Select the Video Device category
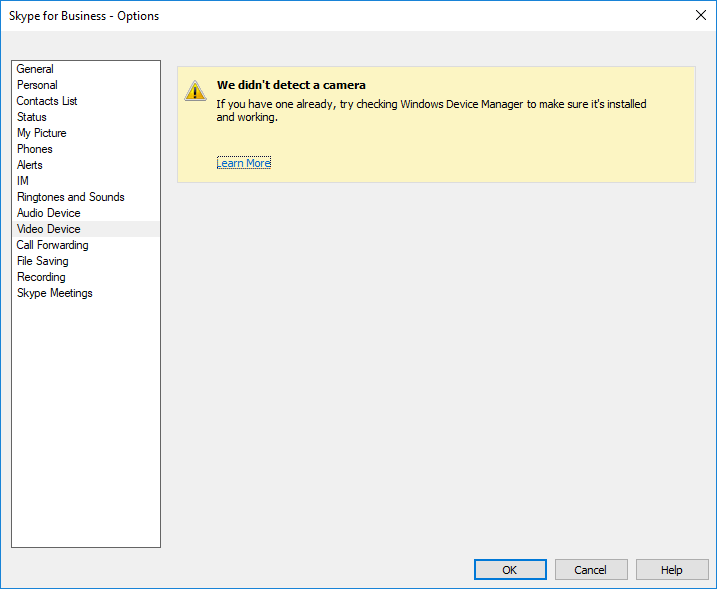This screenshot has height=589, width=717. click(86, 229)
